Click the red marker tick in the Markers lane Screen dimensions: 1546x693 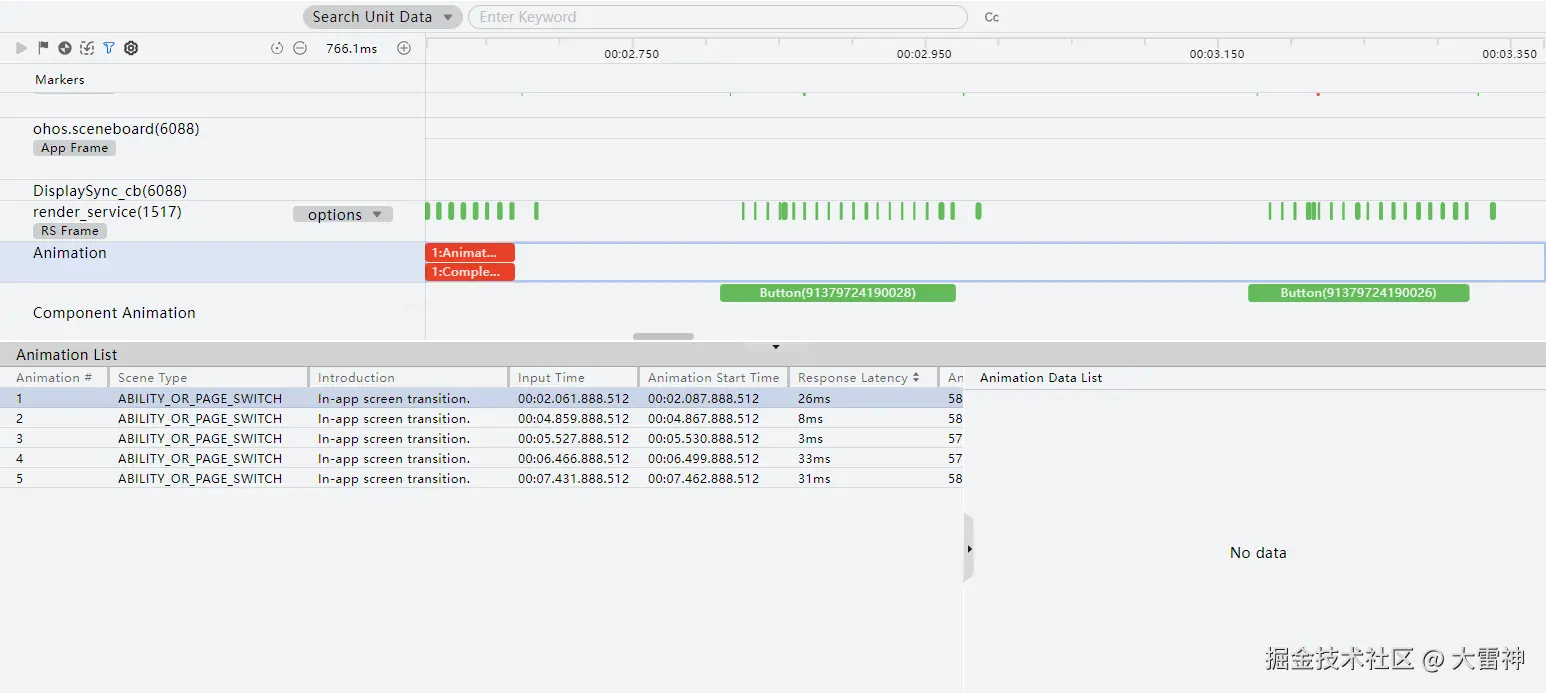point(1318,93)
